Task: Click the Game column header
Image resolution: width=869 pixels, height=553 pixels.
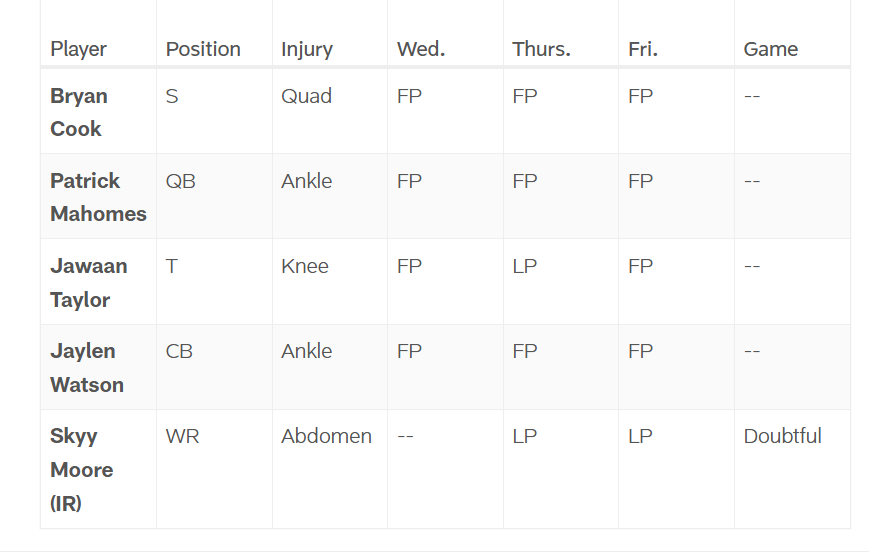Action: [771, 49]
